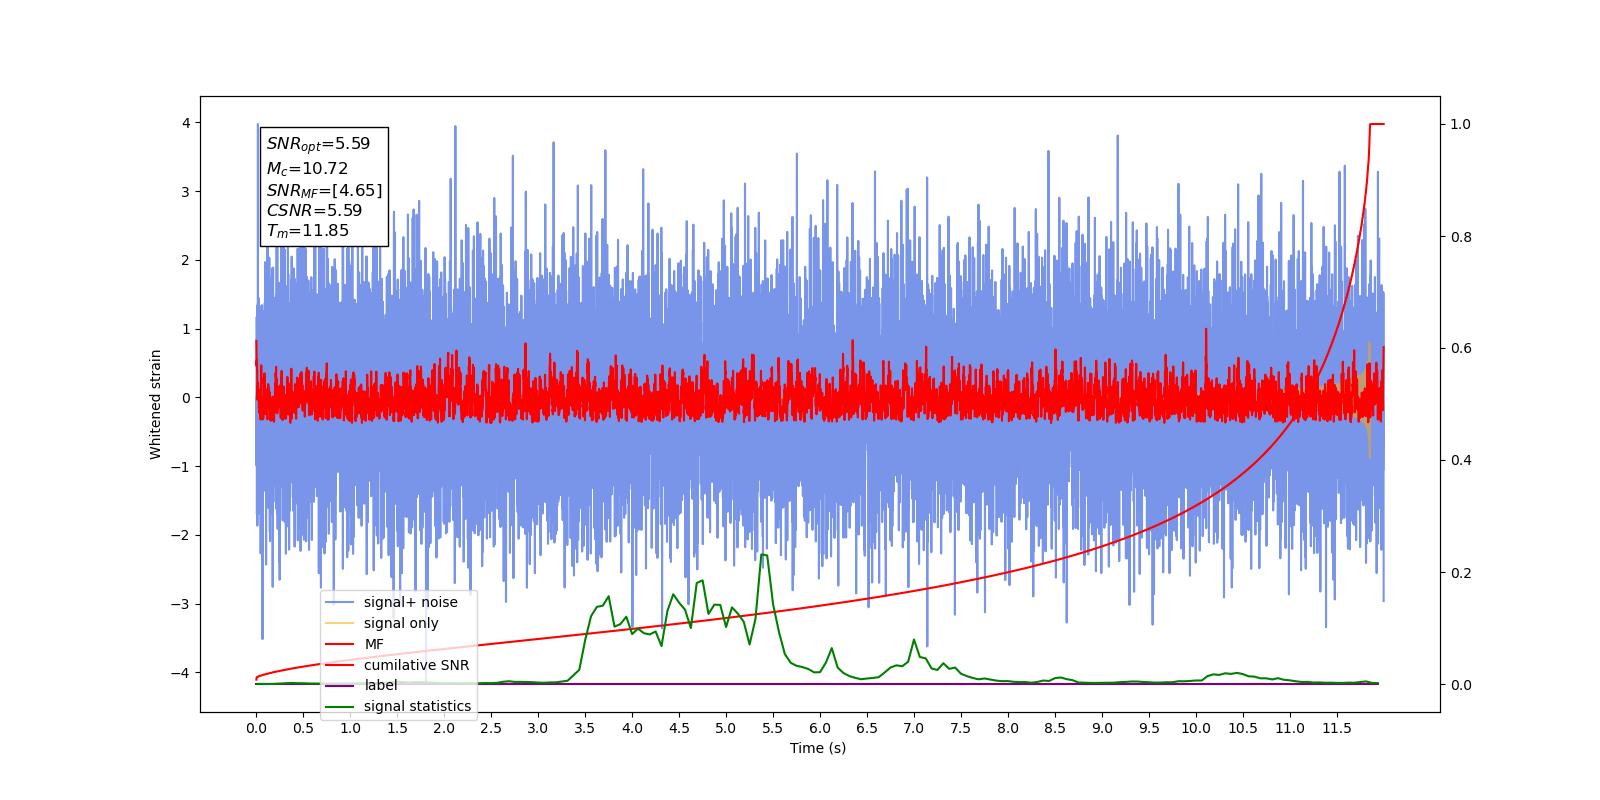Viewport: 1600px width, 800px height.
Task: Click the x-axis tick label 5.5
Action: [773, 728]
